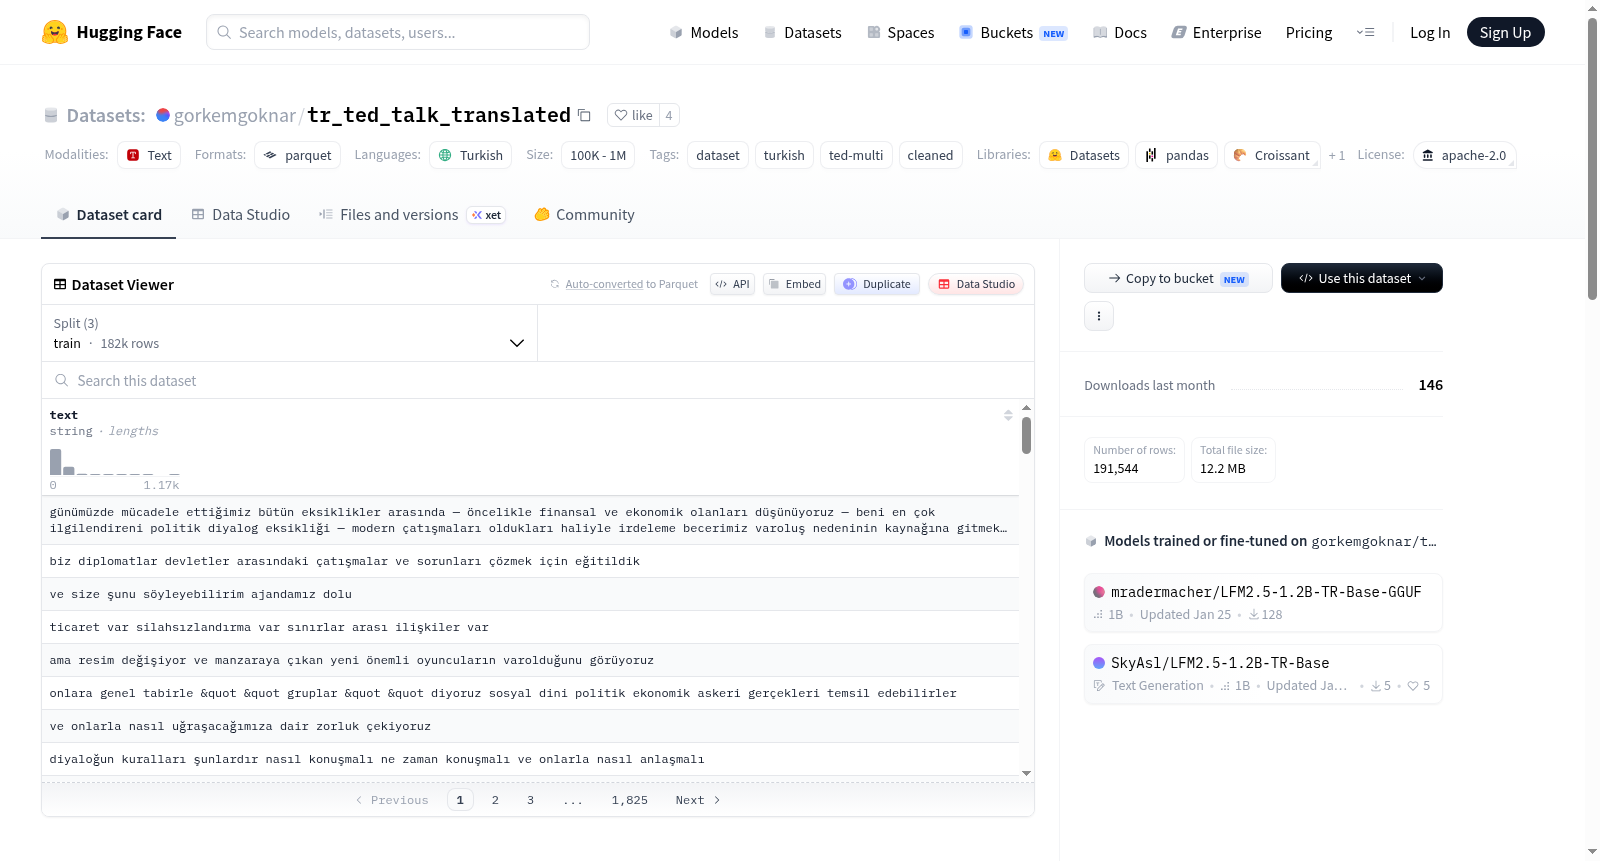Click the magnifier icon in dataset search
Viewport: 1600px width, 861px height.
click(62, 380)
